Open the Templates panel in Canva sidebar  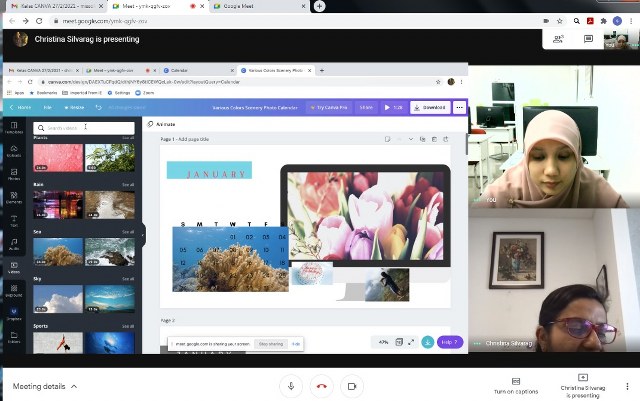[x=14, y=127]
